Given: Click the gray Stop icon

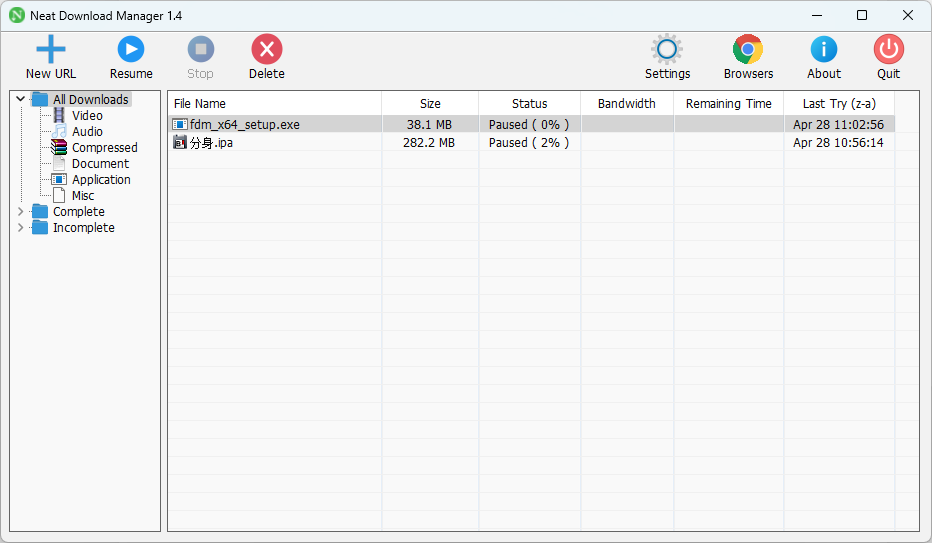Looking at the screenshot, I should click(x=200, y=49).
